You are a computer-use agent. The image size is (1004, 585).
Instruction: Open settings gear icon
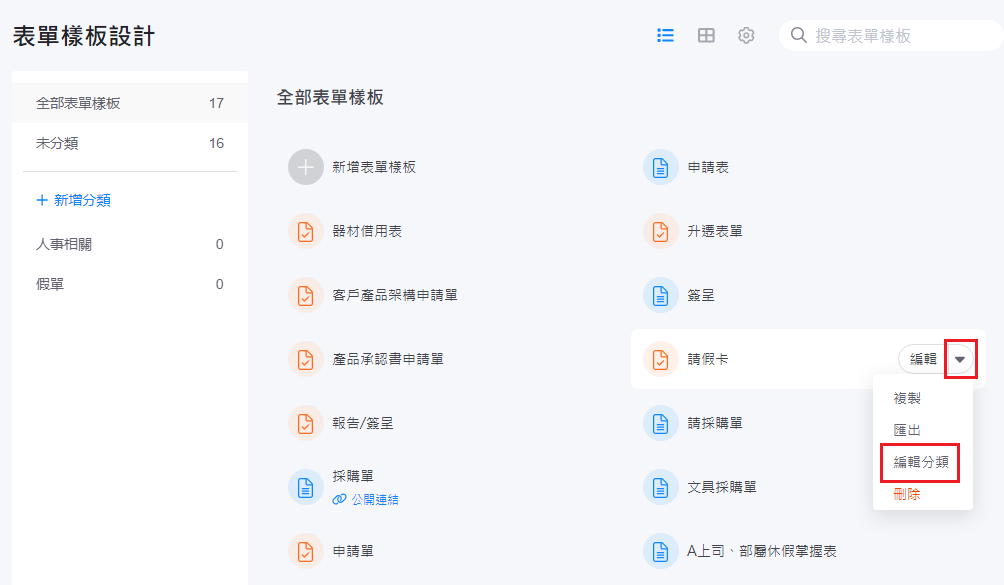pos(746,35)
